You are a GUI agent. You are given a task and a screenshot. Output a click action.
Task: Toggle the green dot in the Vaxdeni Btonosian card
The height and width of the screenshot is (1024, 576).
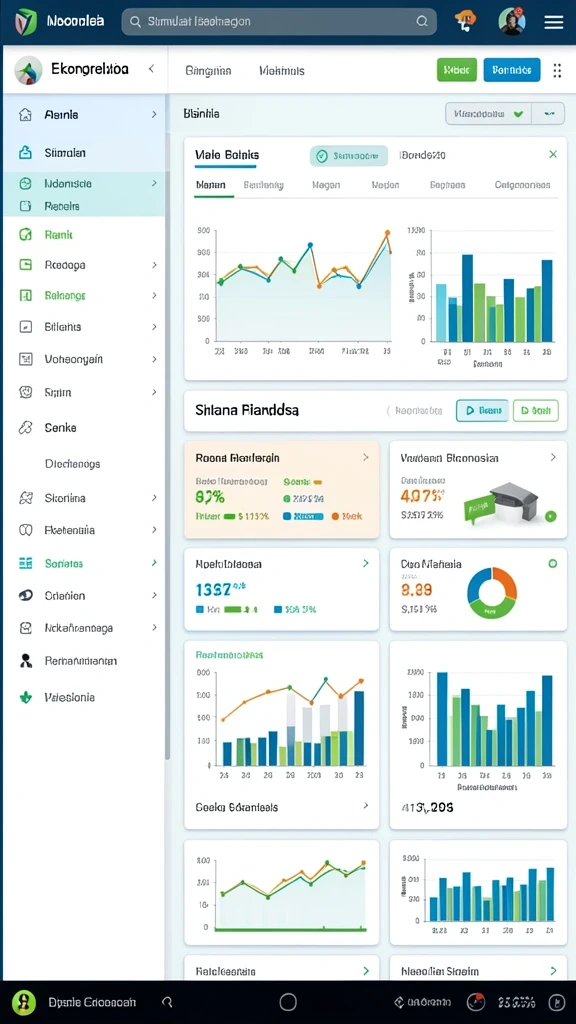(551, 516)
